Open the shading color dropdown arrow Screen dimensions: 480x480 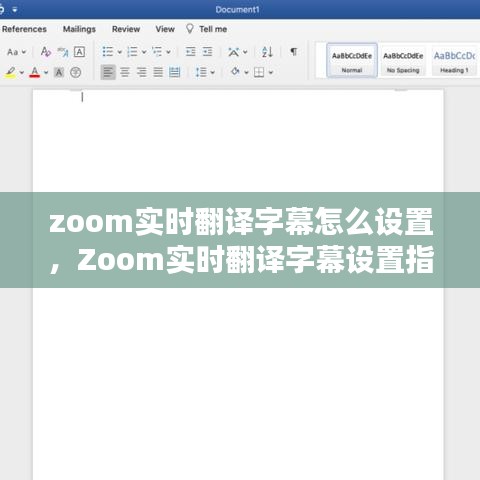pos(246,72)
